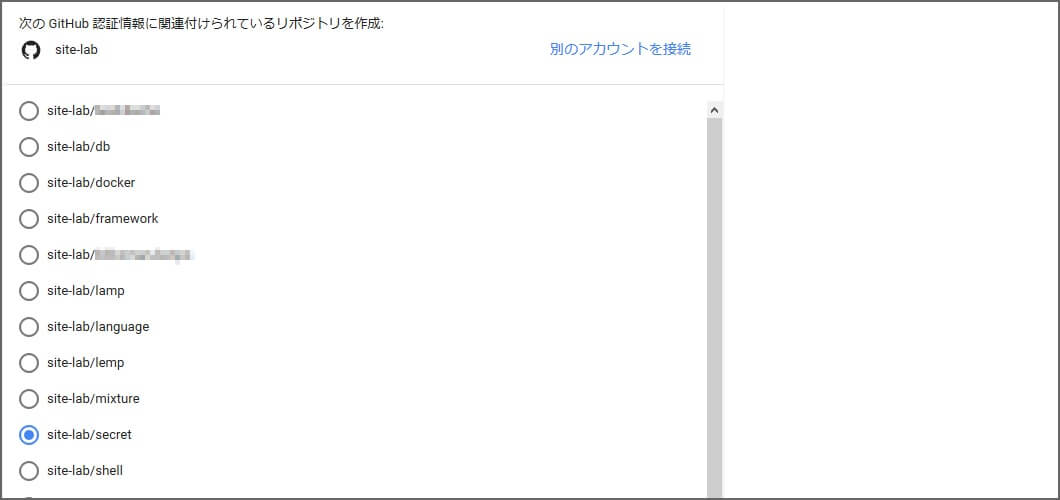Image resolution: width=1060 pixels, height=500 pixels.
Task: Click the GitHub logo icon next to site-lab
Action: [31, 50]
